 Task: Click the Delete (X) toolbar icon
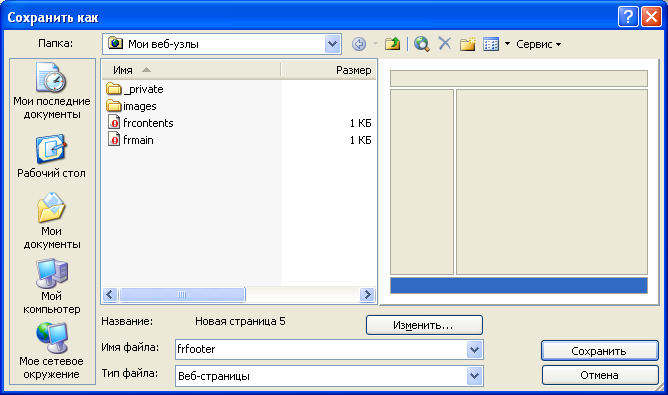point(445,43)
